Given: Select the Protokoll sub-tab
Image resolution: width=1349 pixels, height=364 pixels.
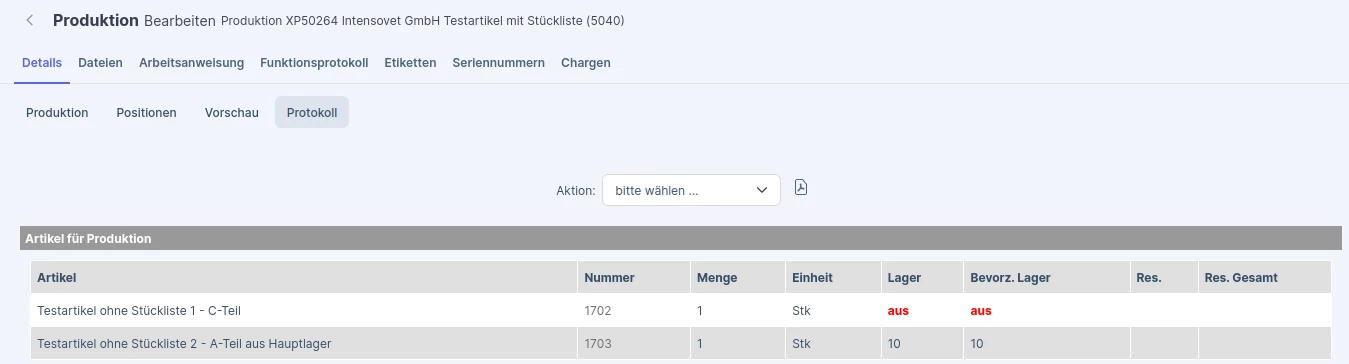Looking at the screenshot, I should click(312, 113).
